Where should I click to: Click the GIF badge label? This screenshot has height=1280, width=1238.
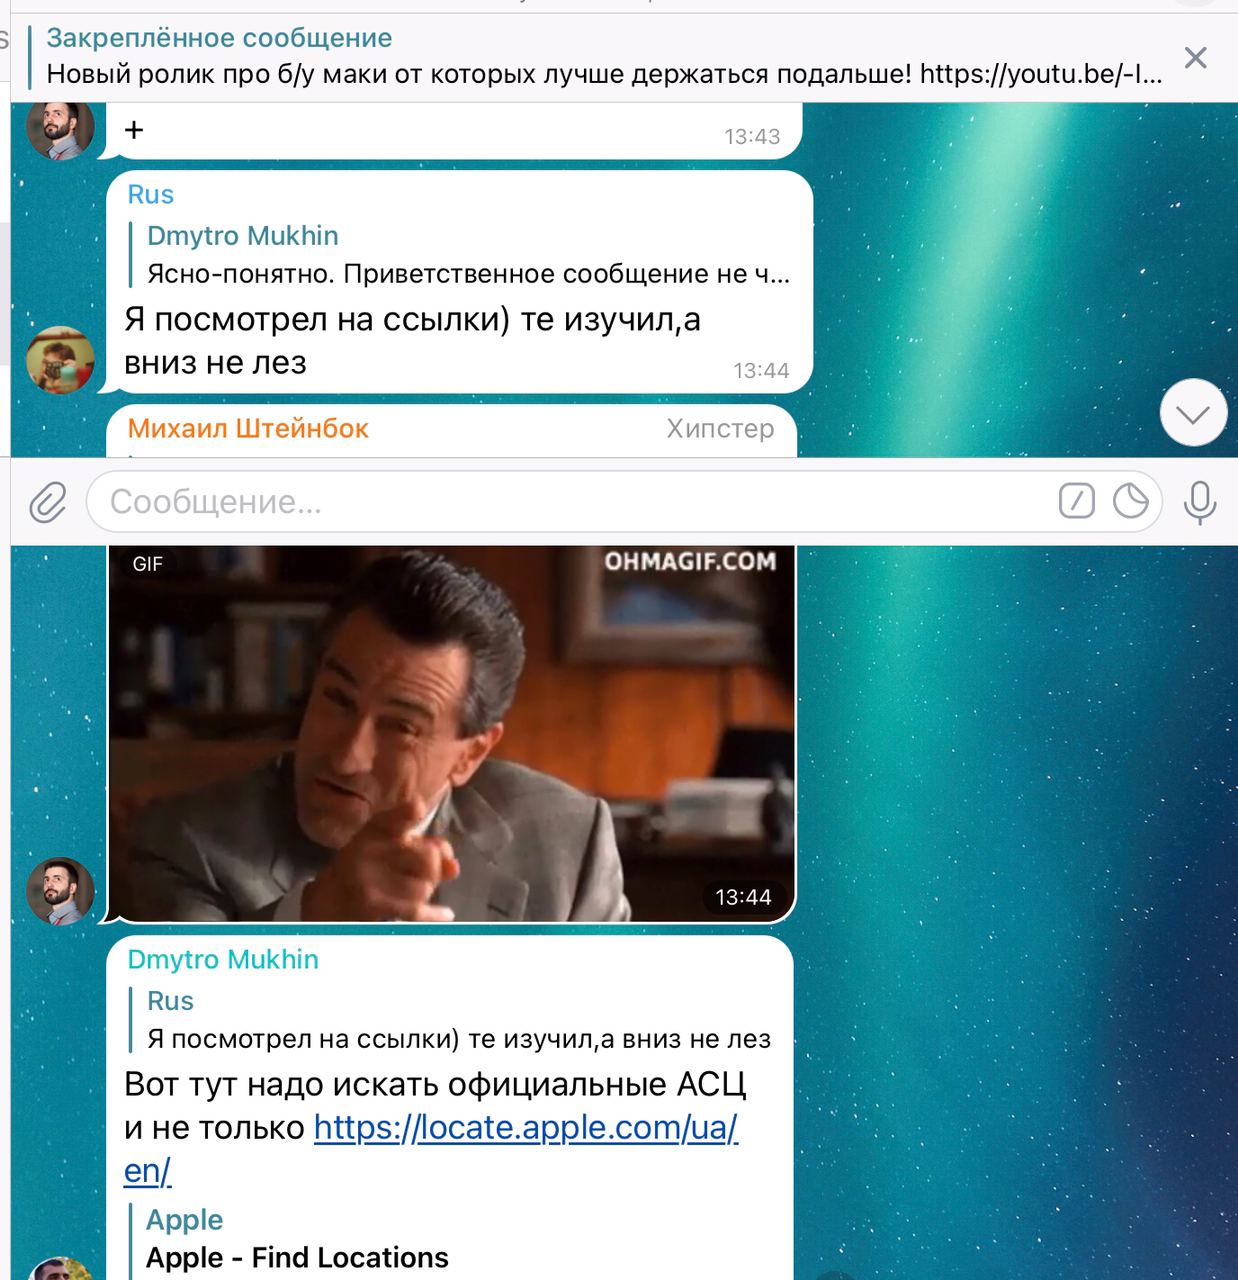147,564
